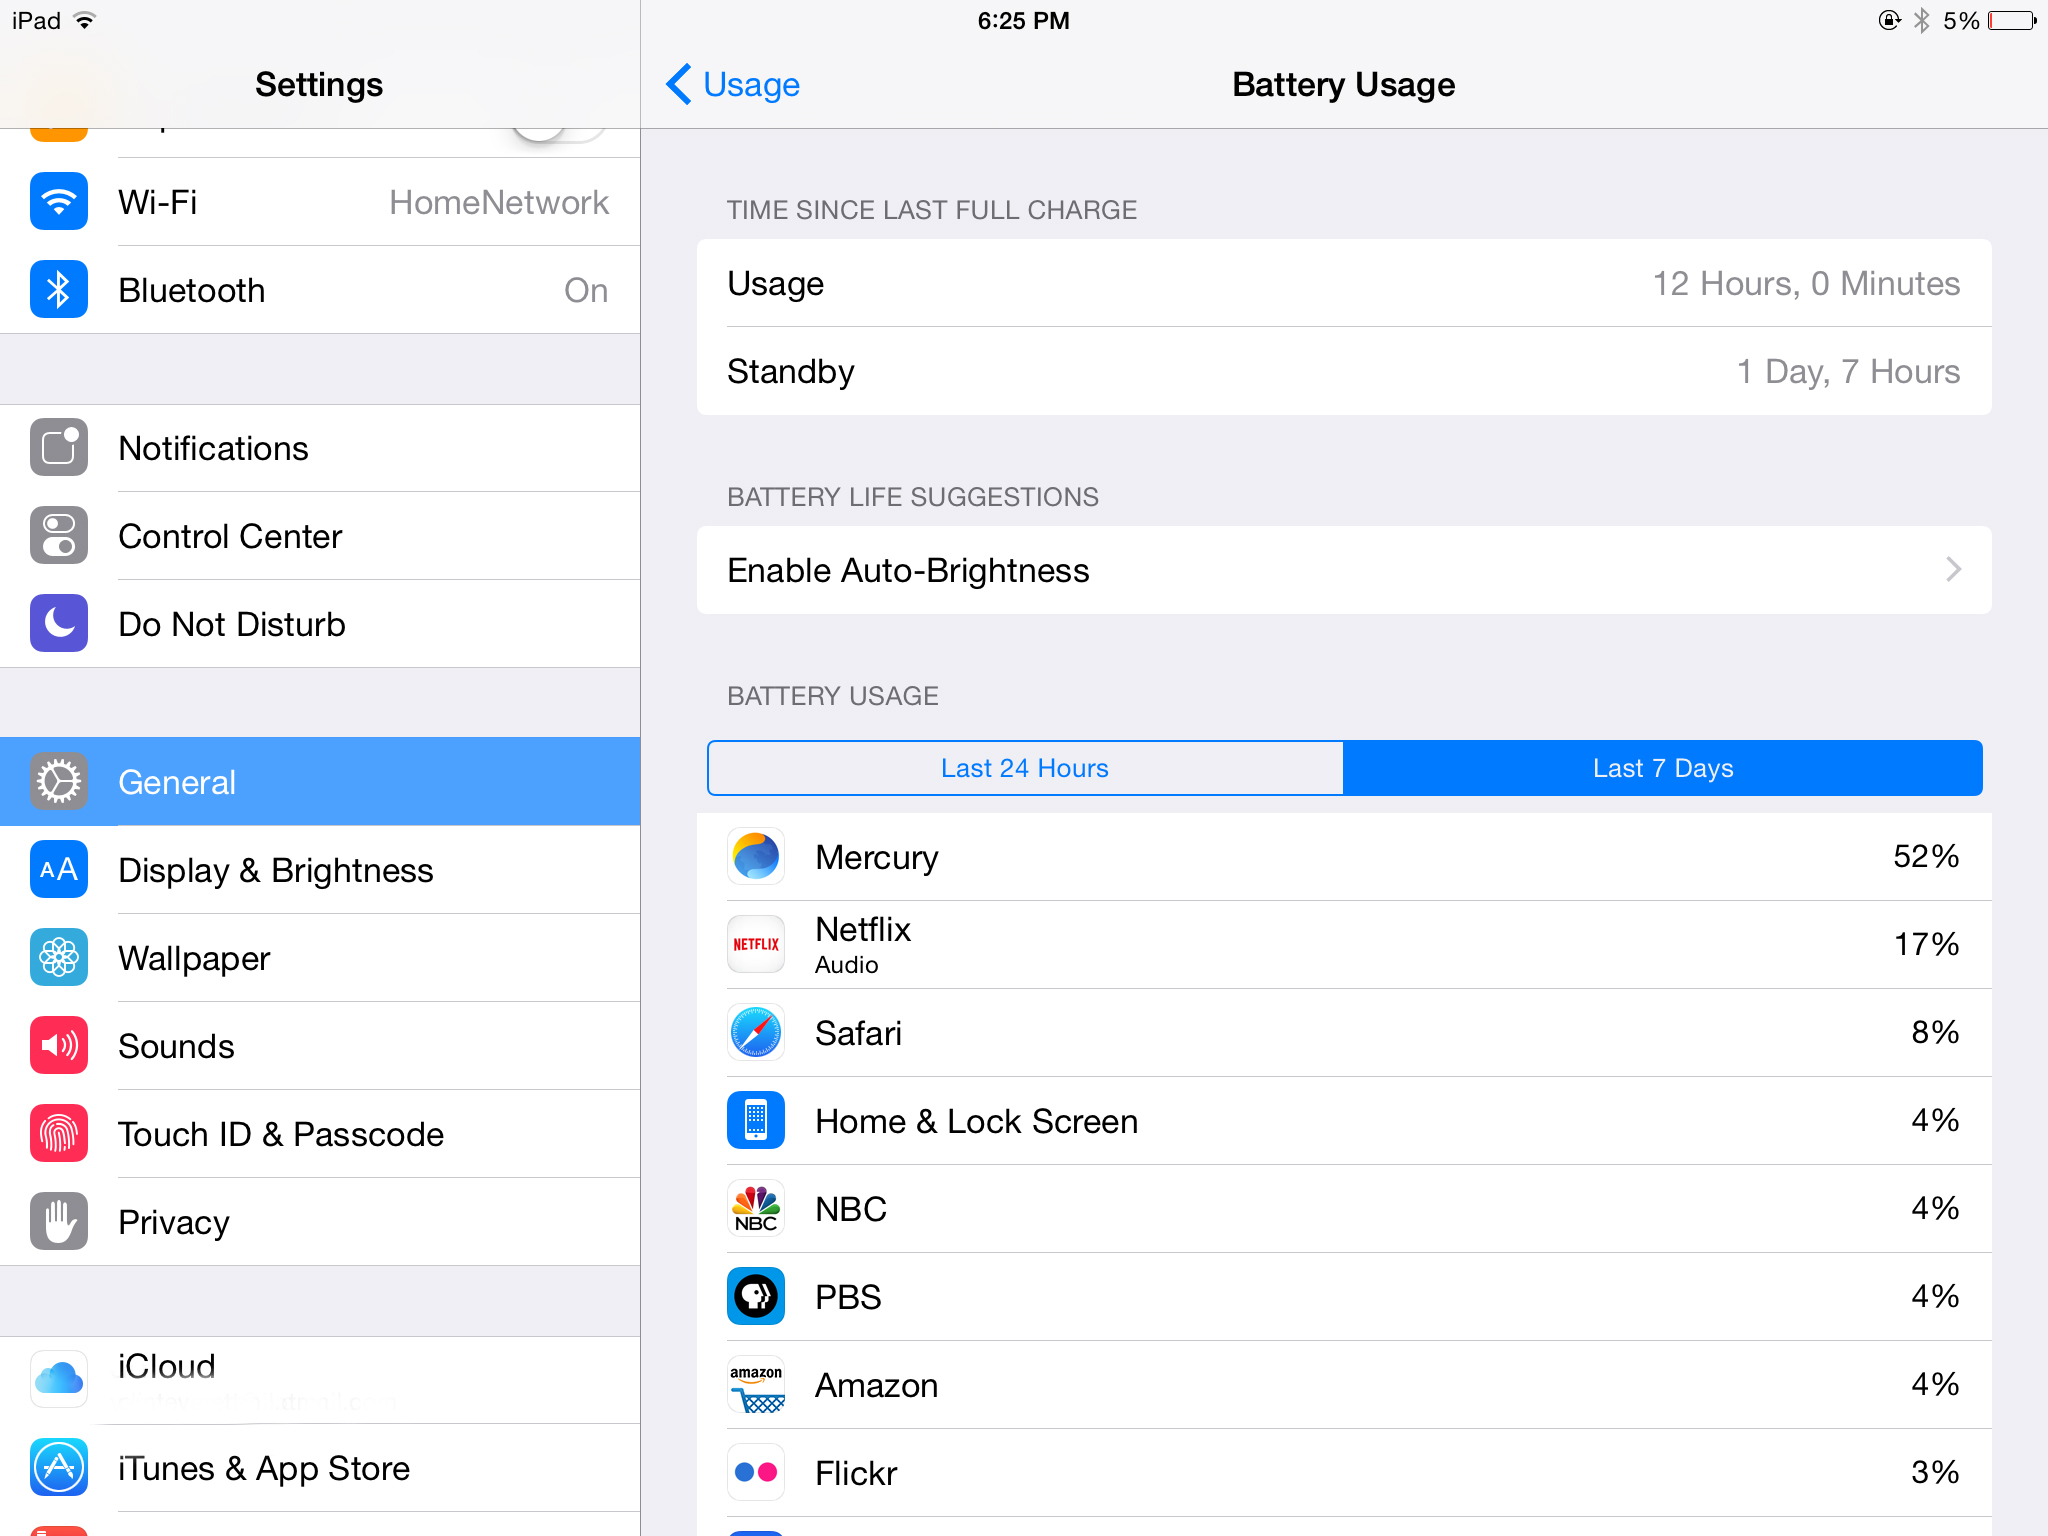
Task: Tap the battery icon in status bar
Action: pos(2013,21)
